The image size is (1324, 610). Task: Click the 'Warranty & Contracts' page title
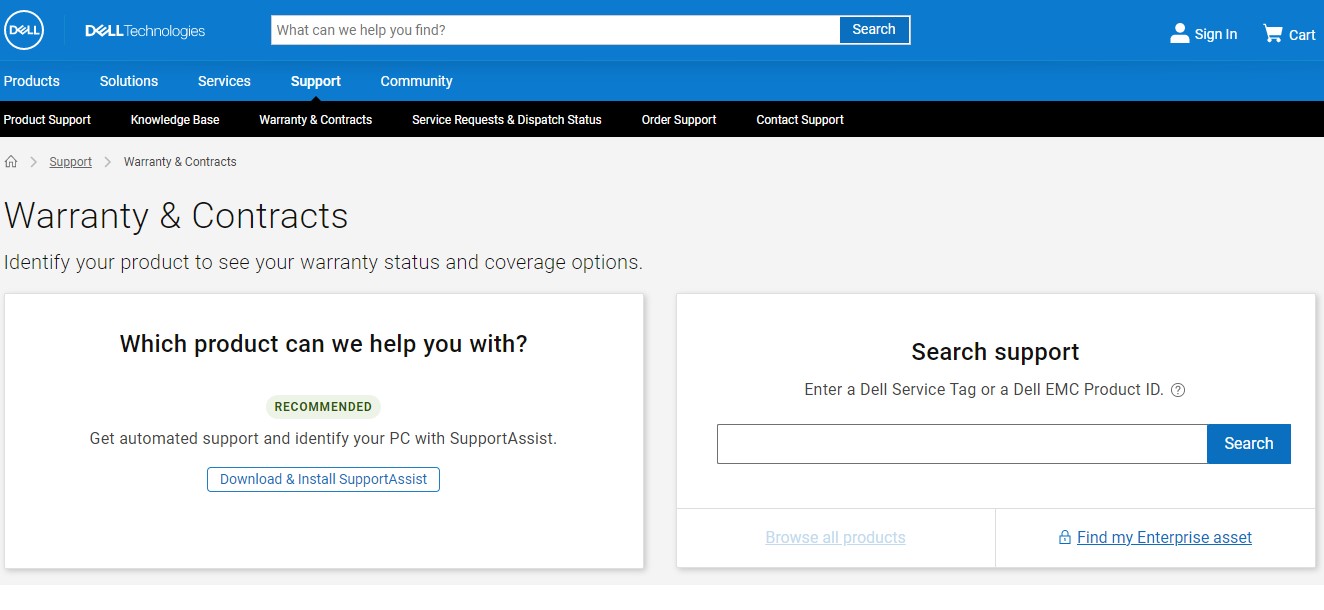click(x=176, y=216)
